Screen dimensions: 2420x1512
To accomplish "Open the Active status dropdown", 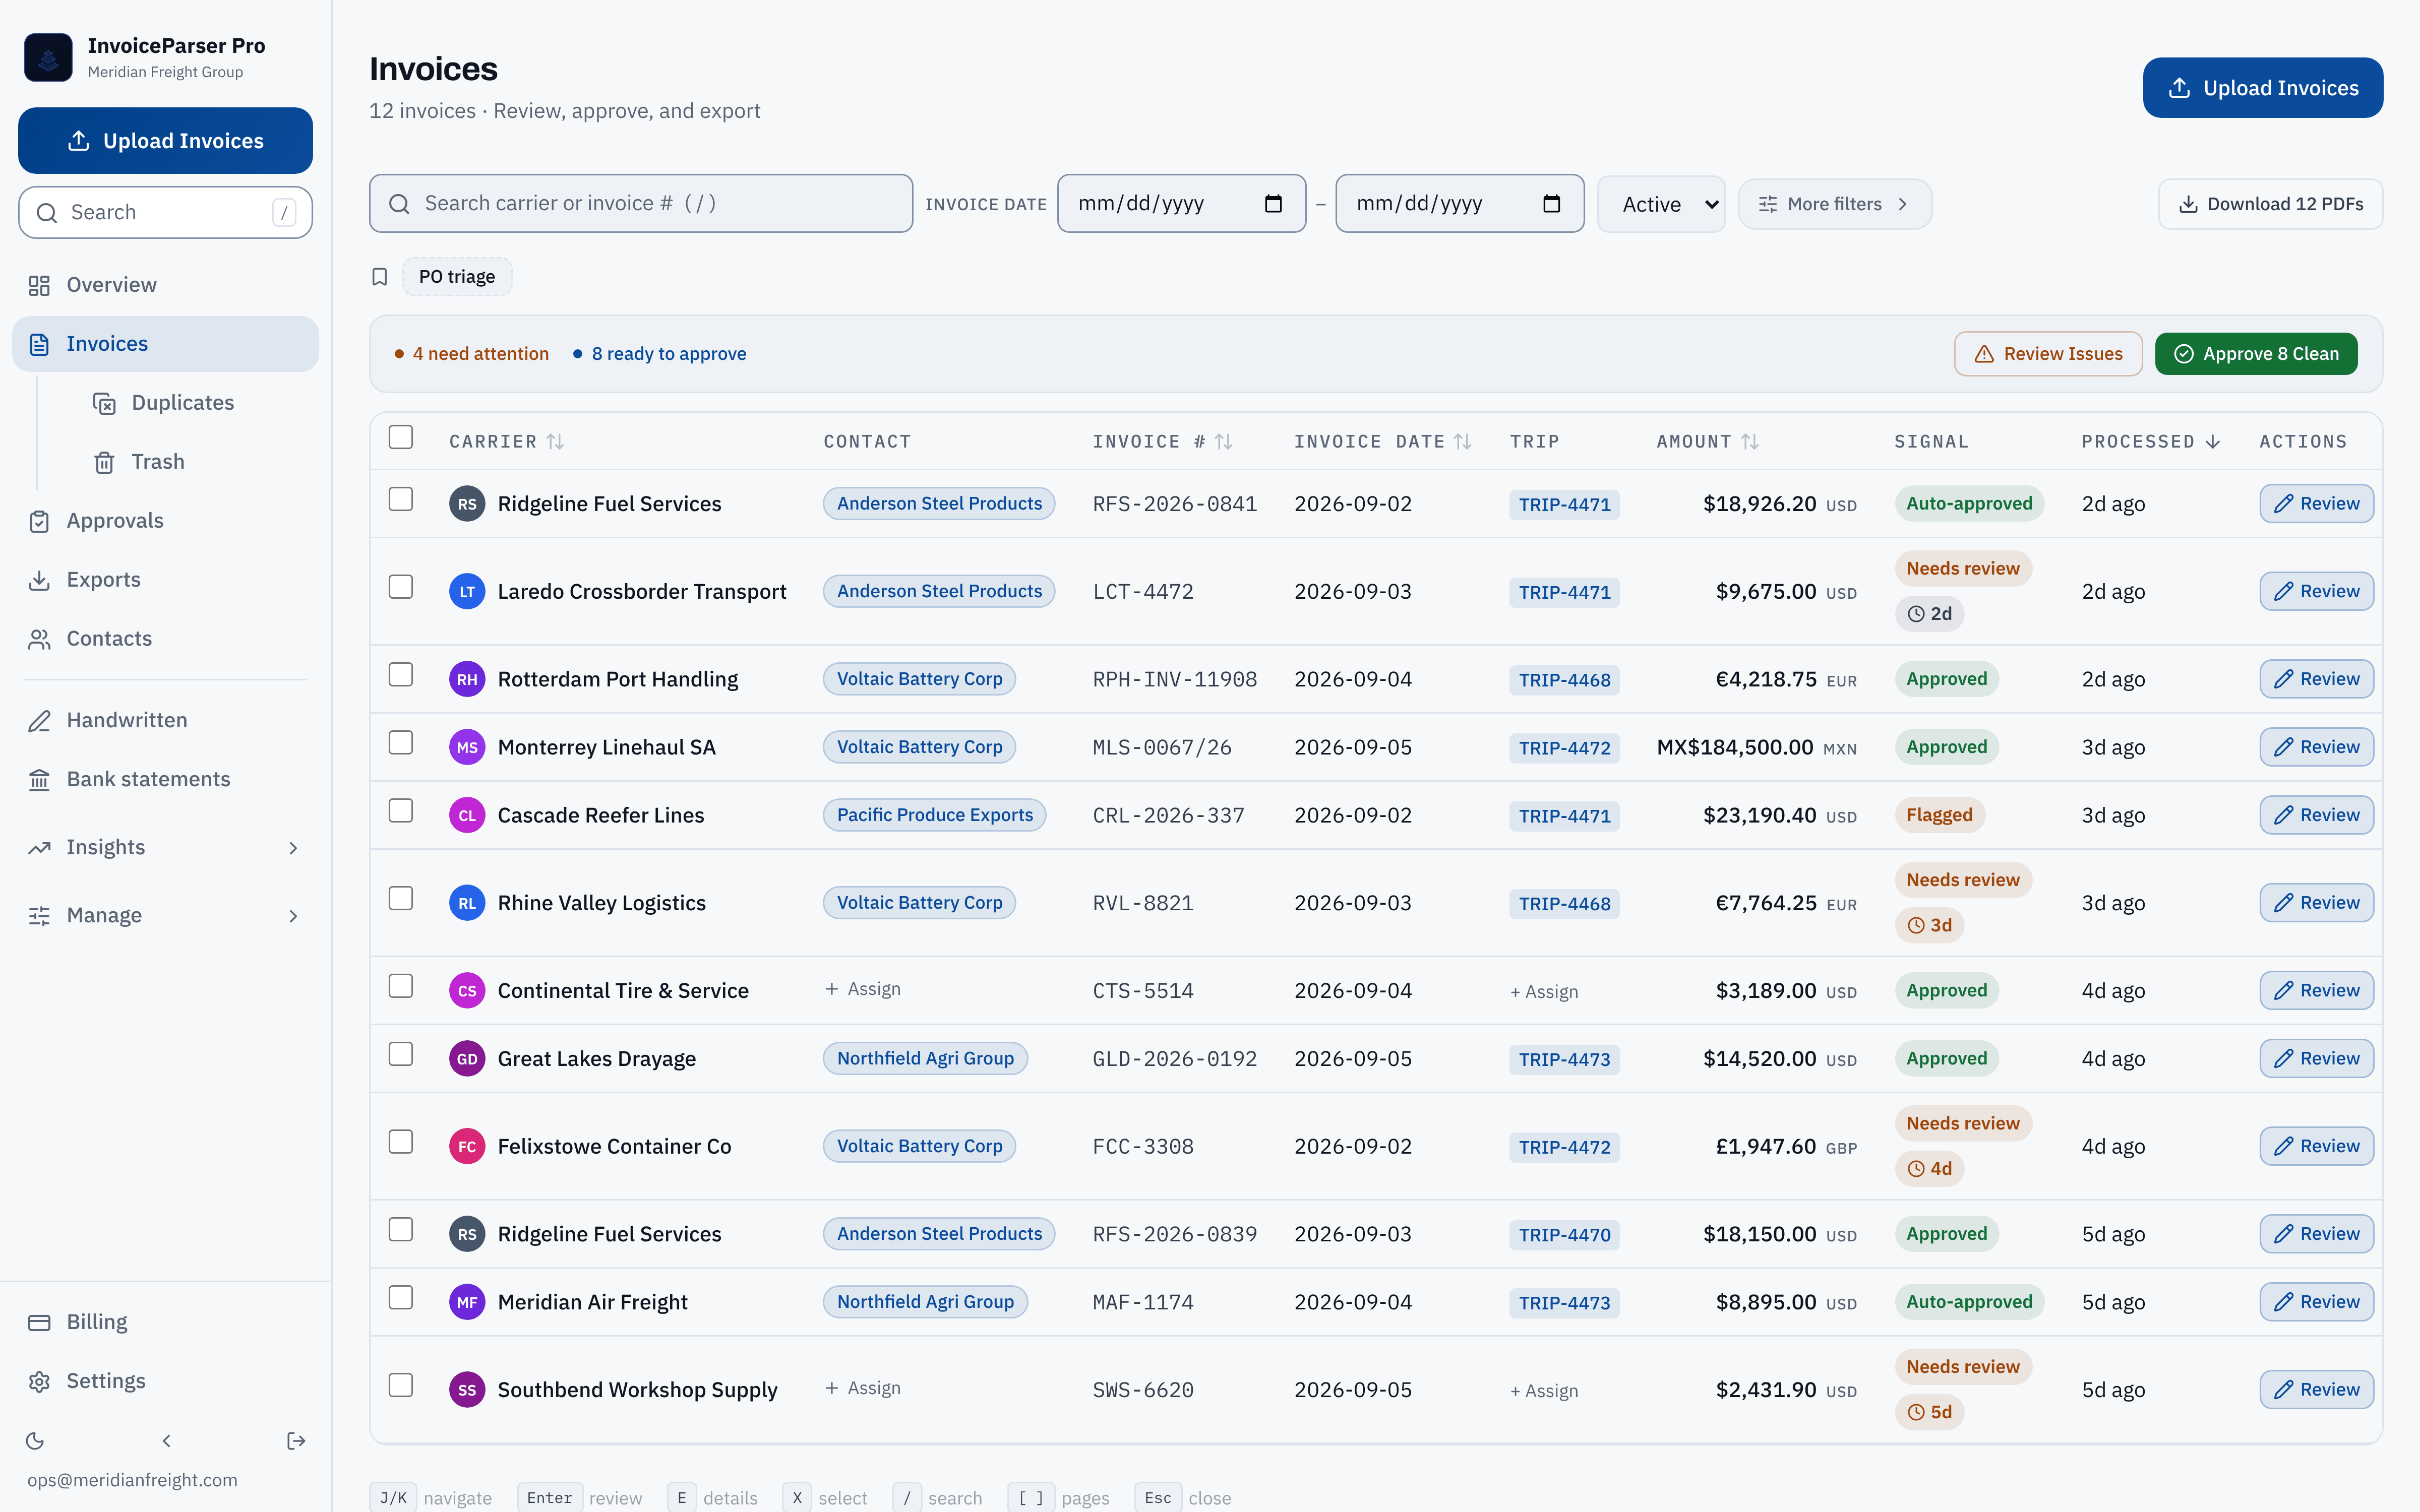I will click(x=1661, y=204).
